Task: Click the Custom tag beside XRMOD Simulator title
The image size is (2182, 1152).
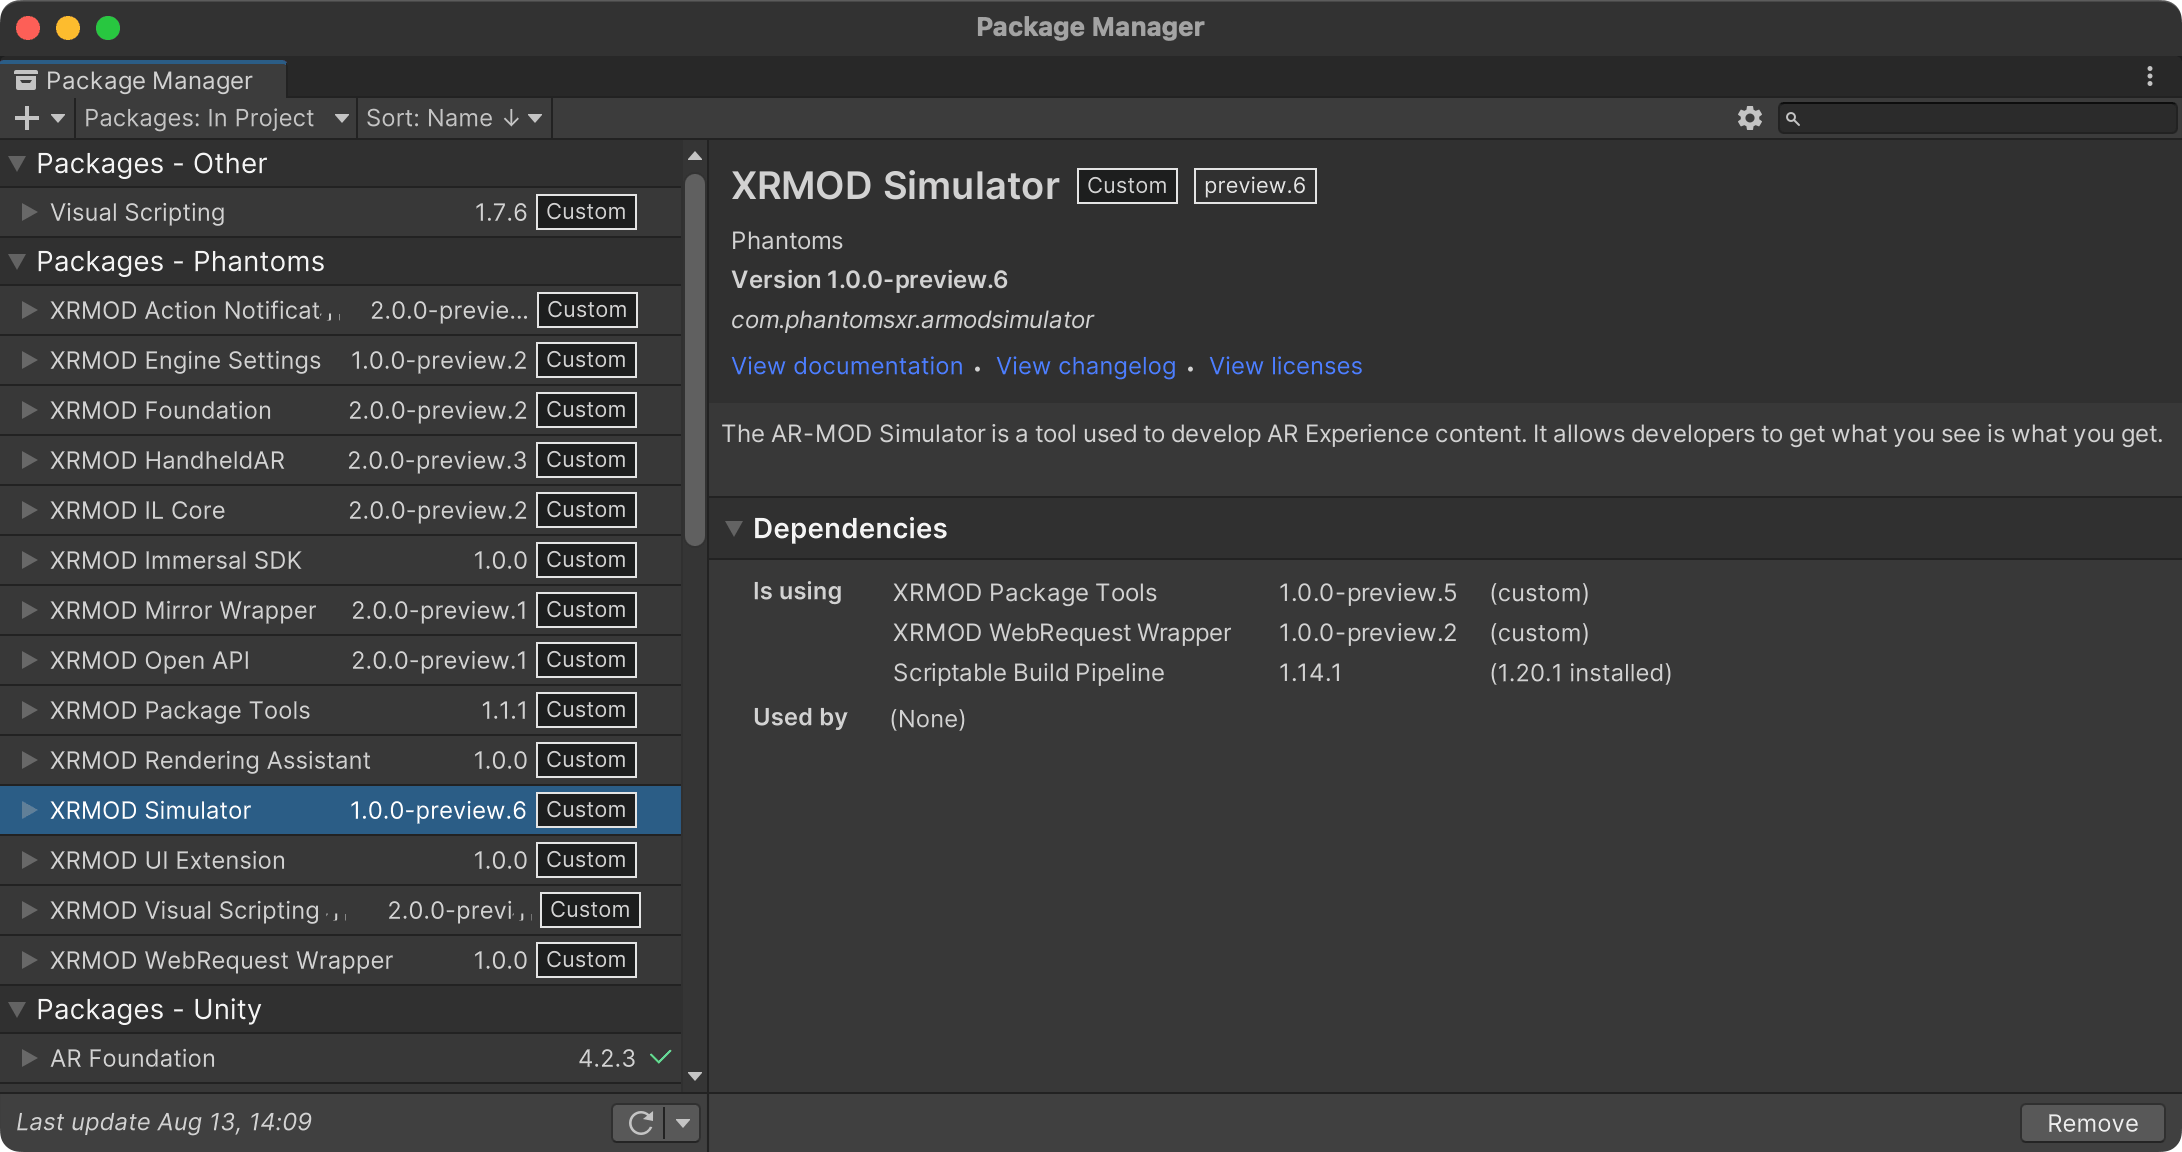Action: [x=1127, y=186]
